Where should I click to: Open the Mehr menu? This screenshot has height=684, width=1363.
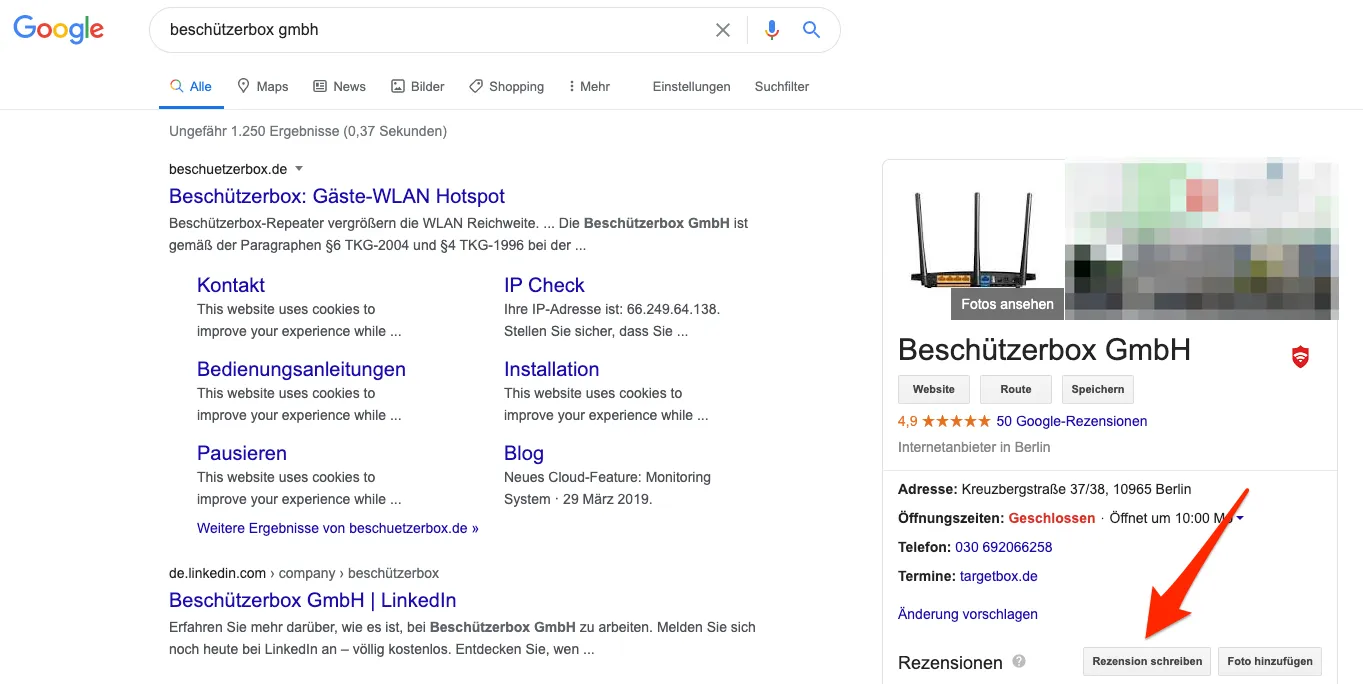(x=588, y=86)
